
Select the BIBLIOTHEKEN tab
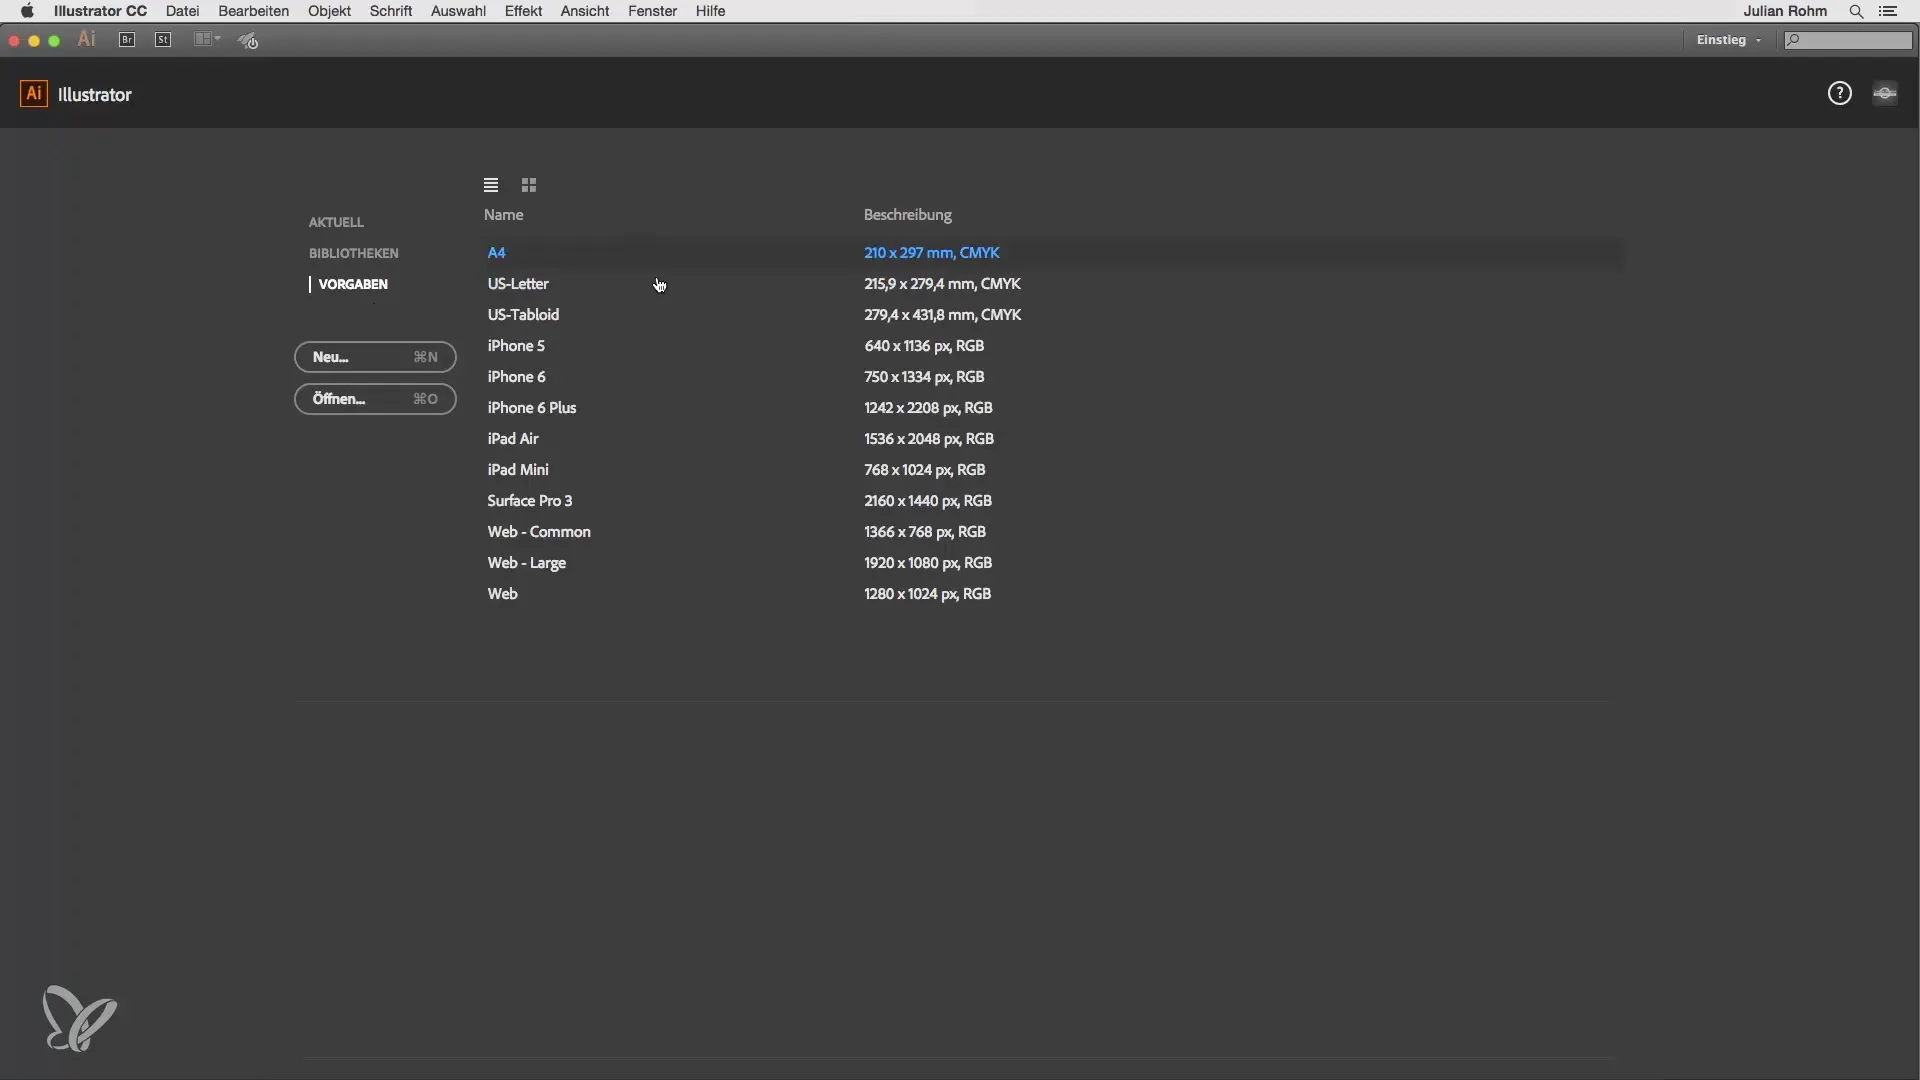pyautogui.click(x=353, y=253)
